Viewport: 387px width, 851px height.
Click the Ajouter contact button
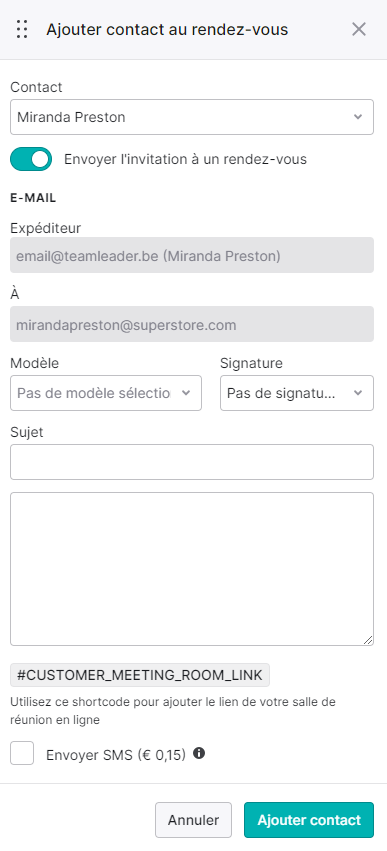pyautogui.click(x=309, y=820)
